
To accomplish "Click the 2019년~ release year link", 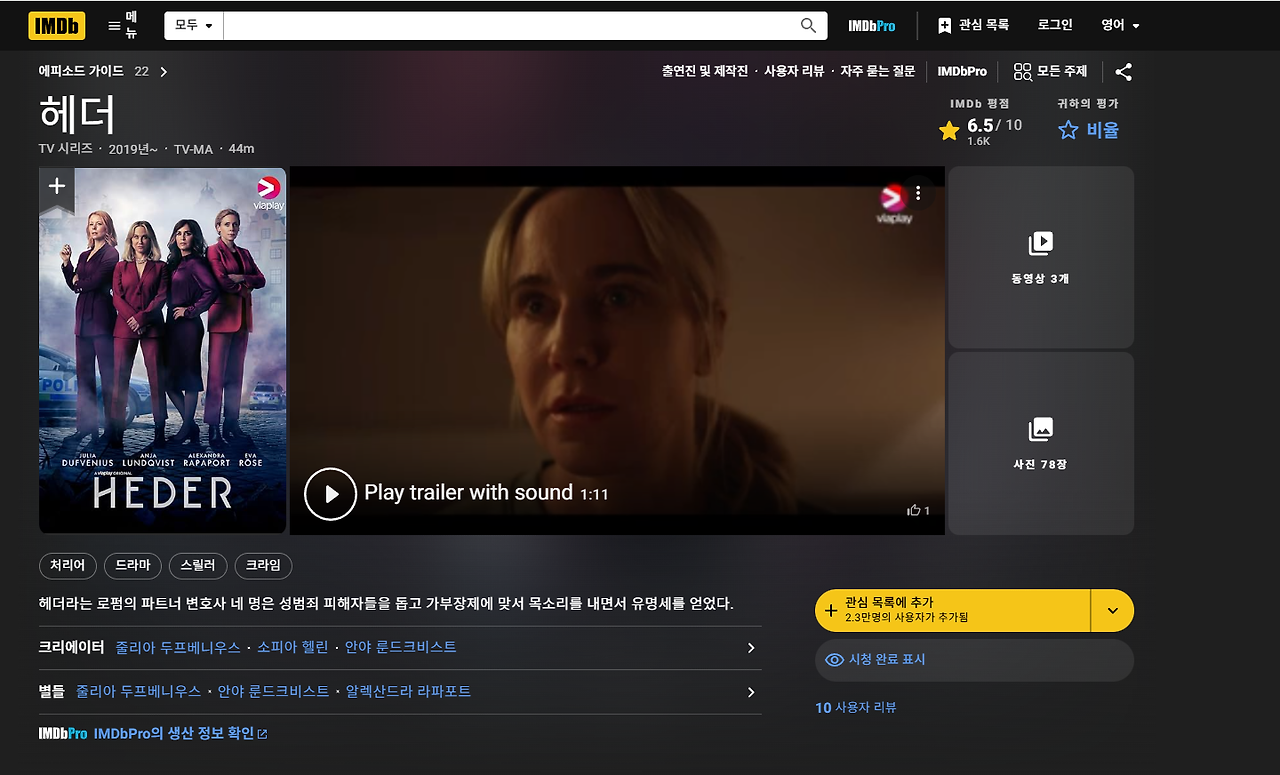I will tap(134, 149).
